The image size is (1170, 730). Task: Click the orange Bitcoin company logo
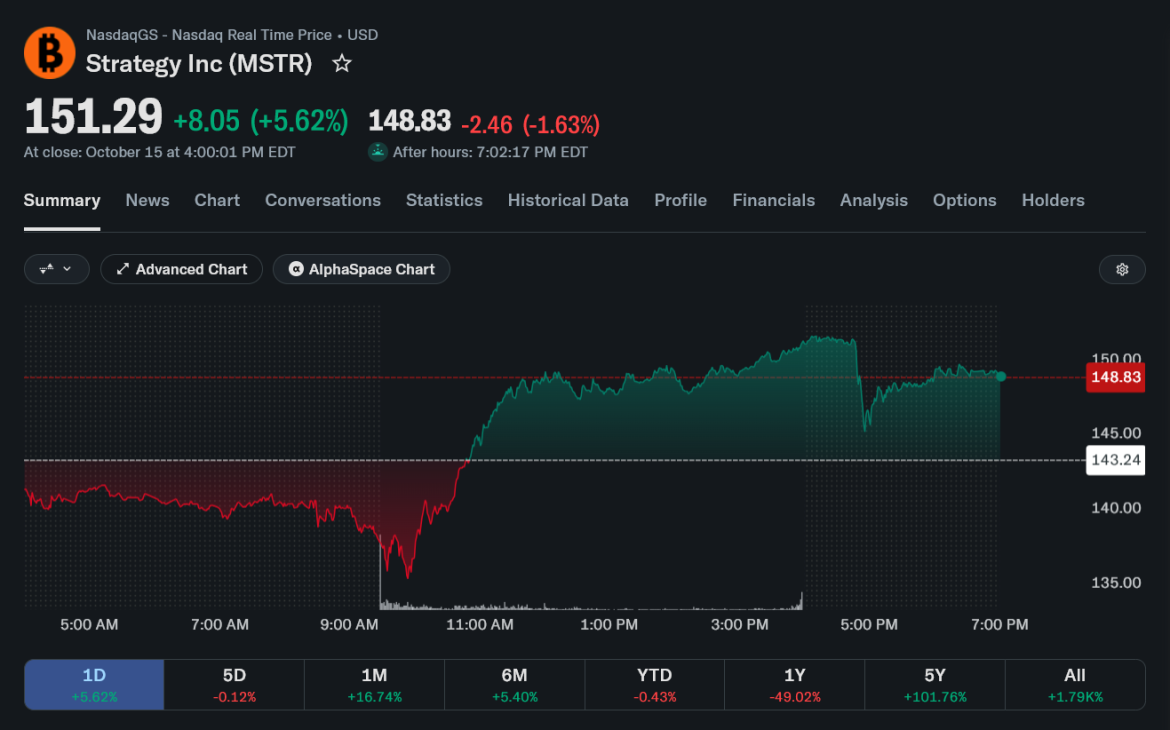coord(49,53)
